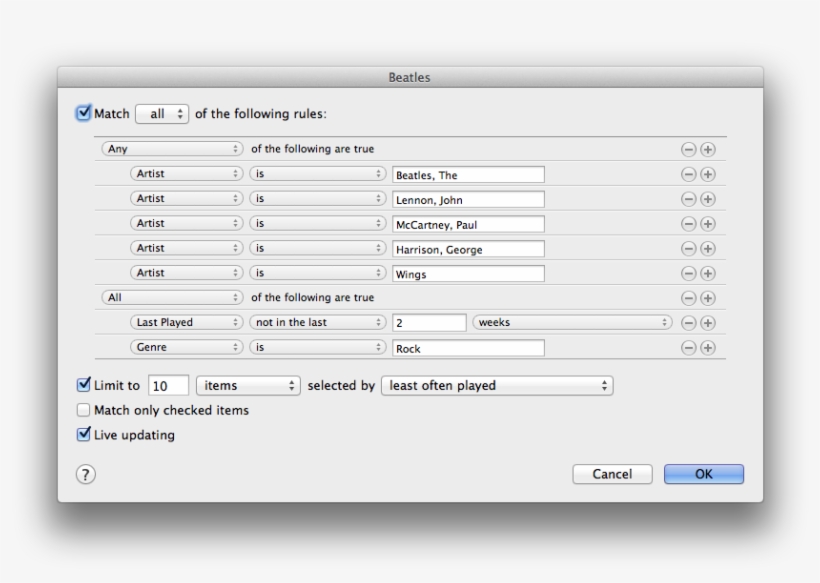Add rule after Harrison, George row

pyautogui.click(x=708, y=249)
